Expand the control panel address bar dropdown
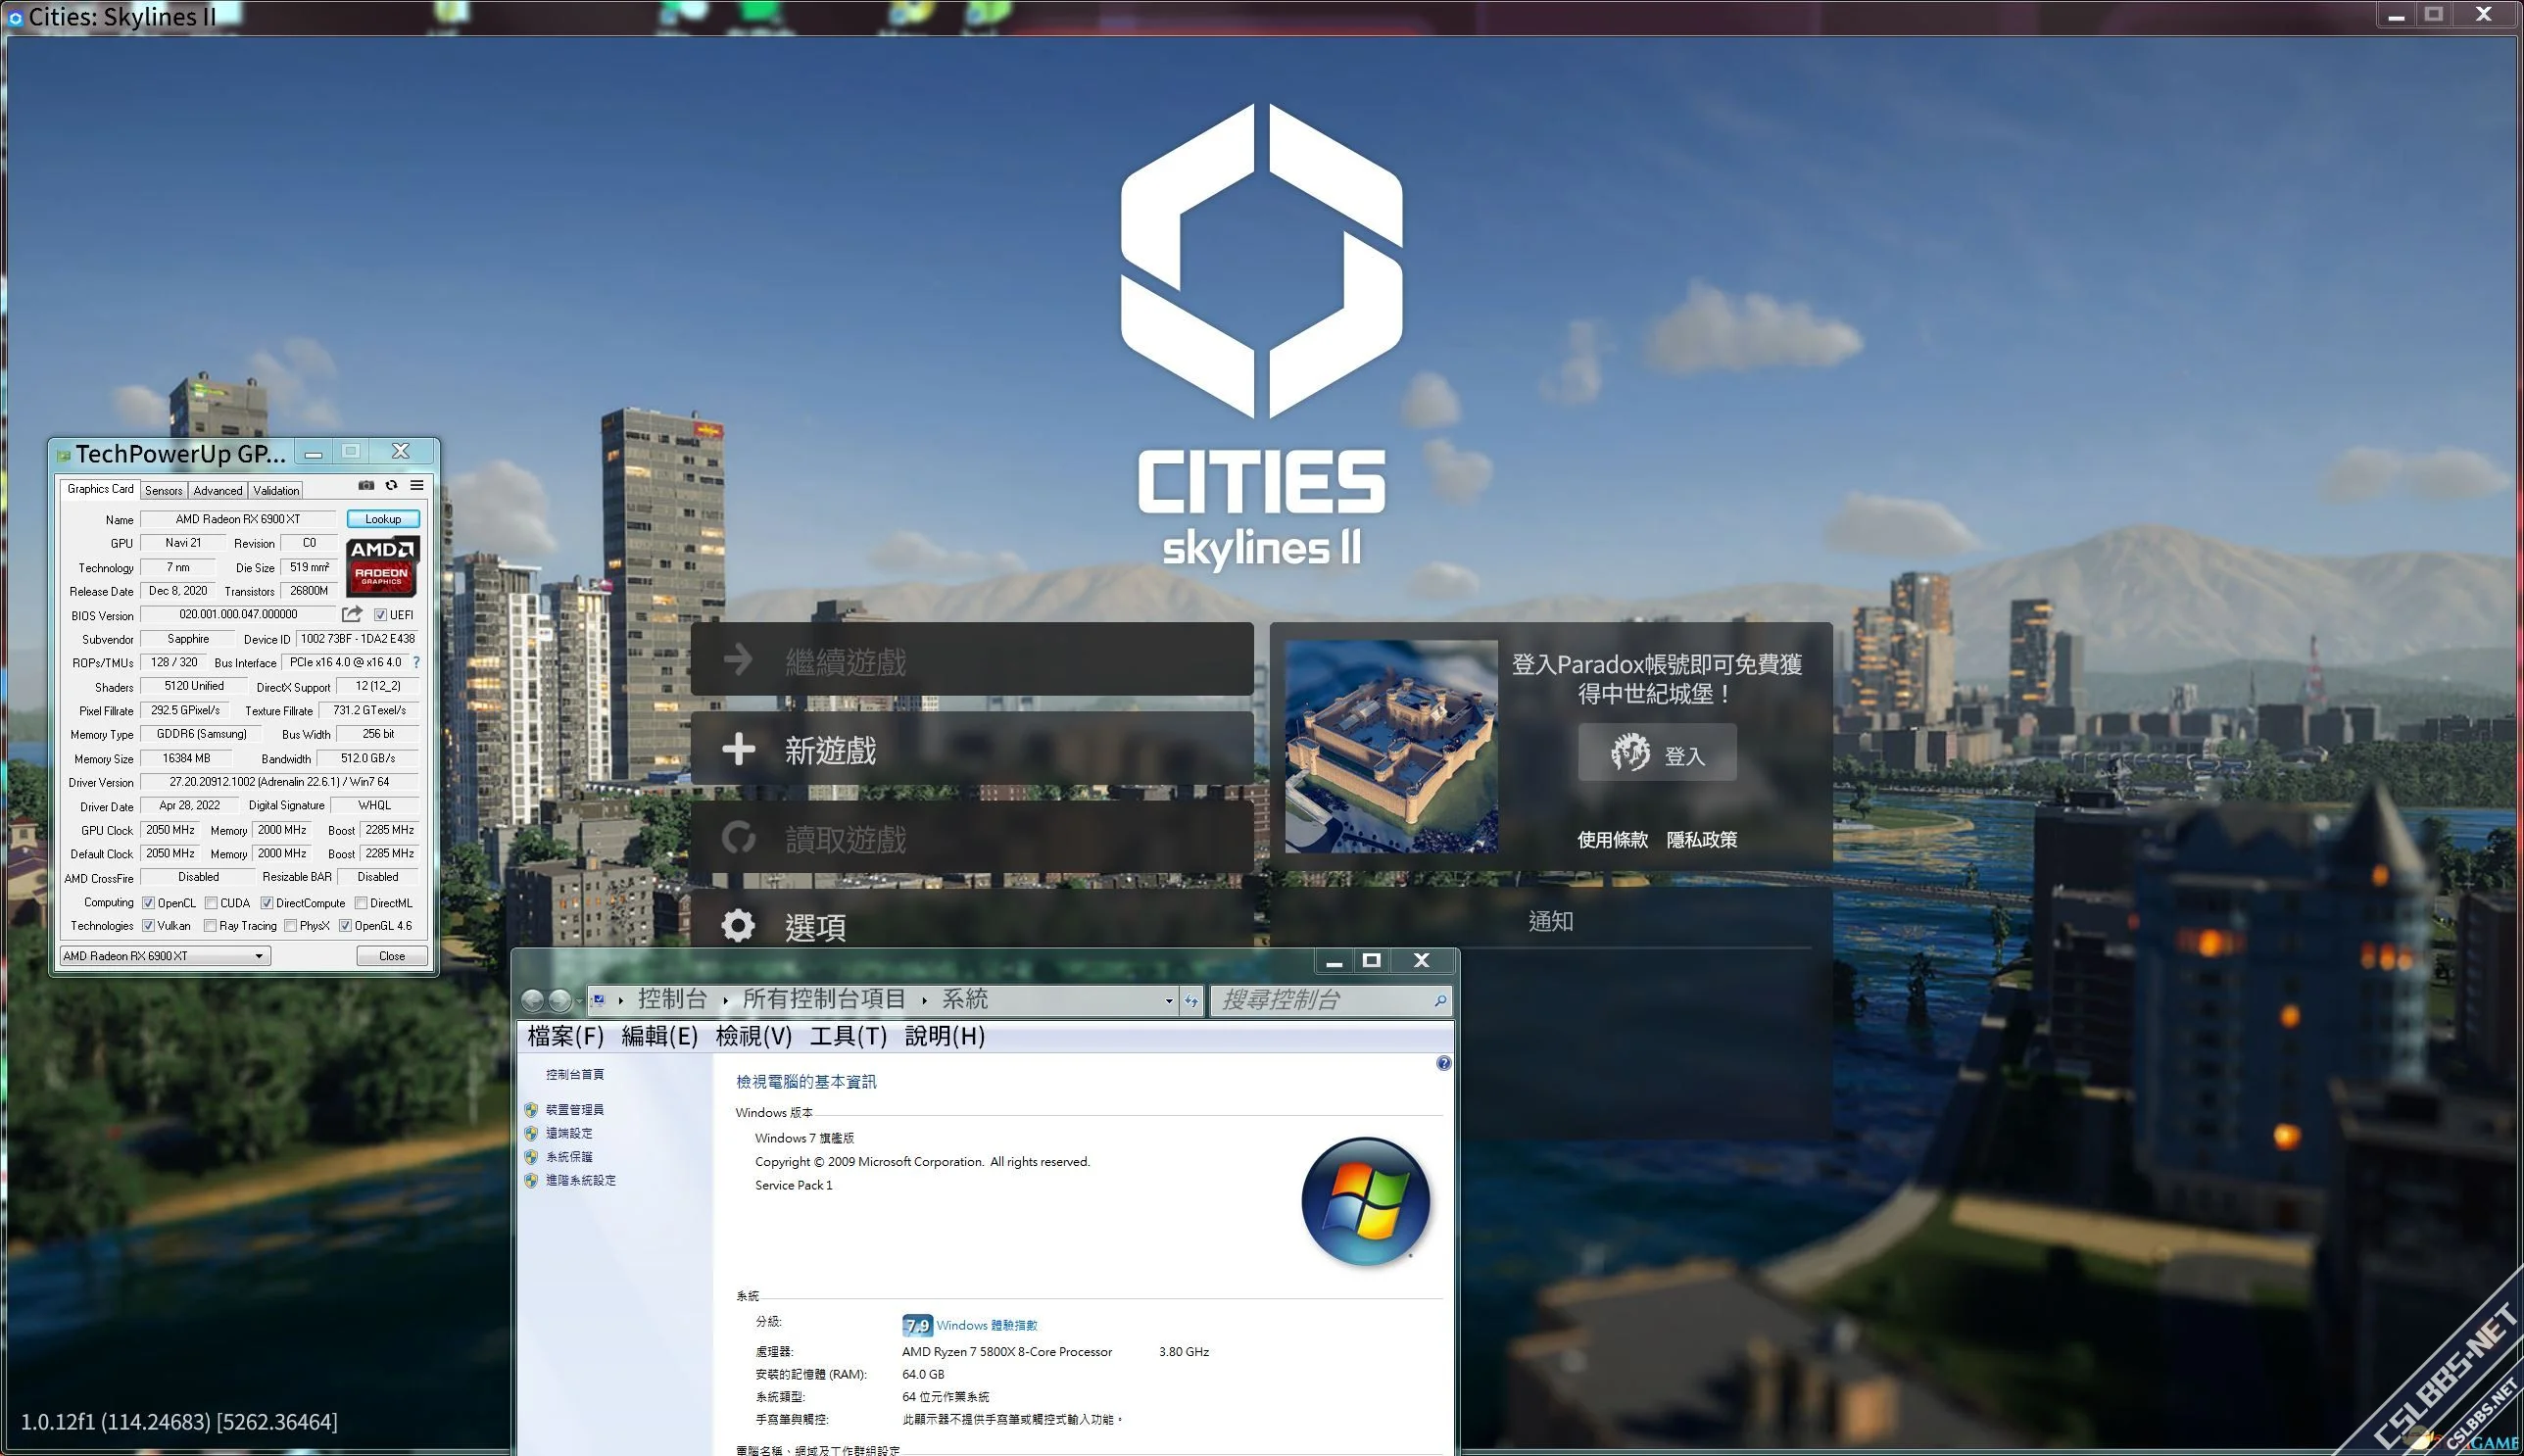Screen dimensions: 2524x1456 (1168, 1000)
